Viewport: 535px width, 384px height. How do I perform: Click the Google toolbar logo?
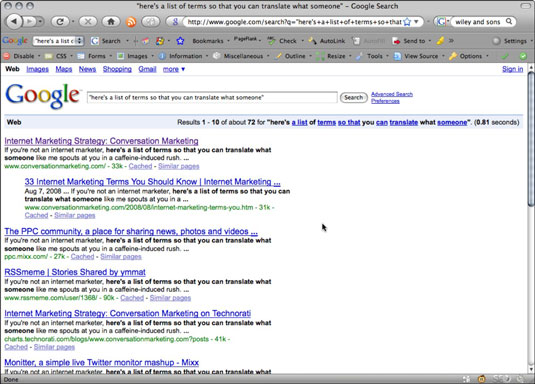tap(15, 41)
